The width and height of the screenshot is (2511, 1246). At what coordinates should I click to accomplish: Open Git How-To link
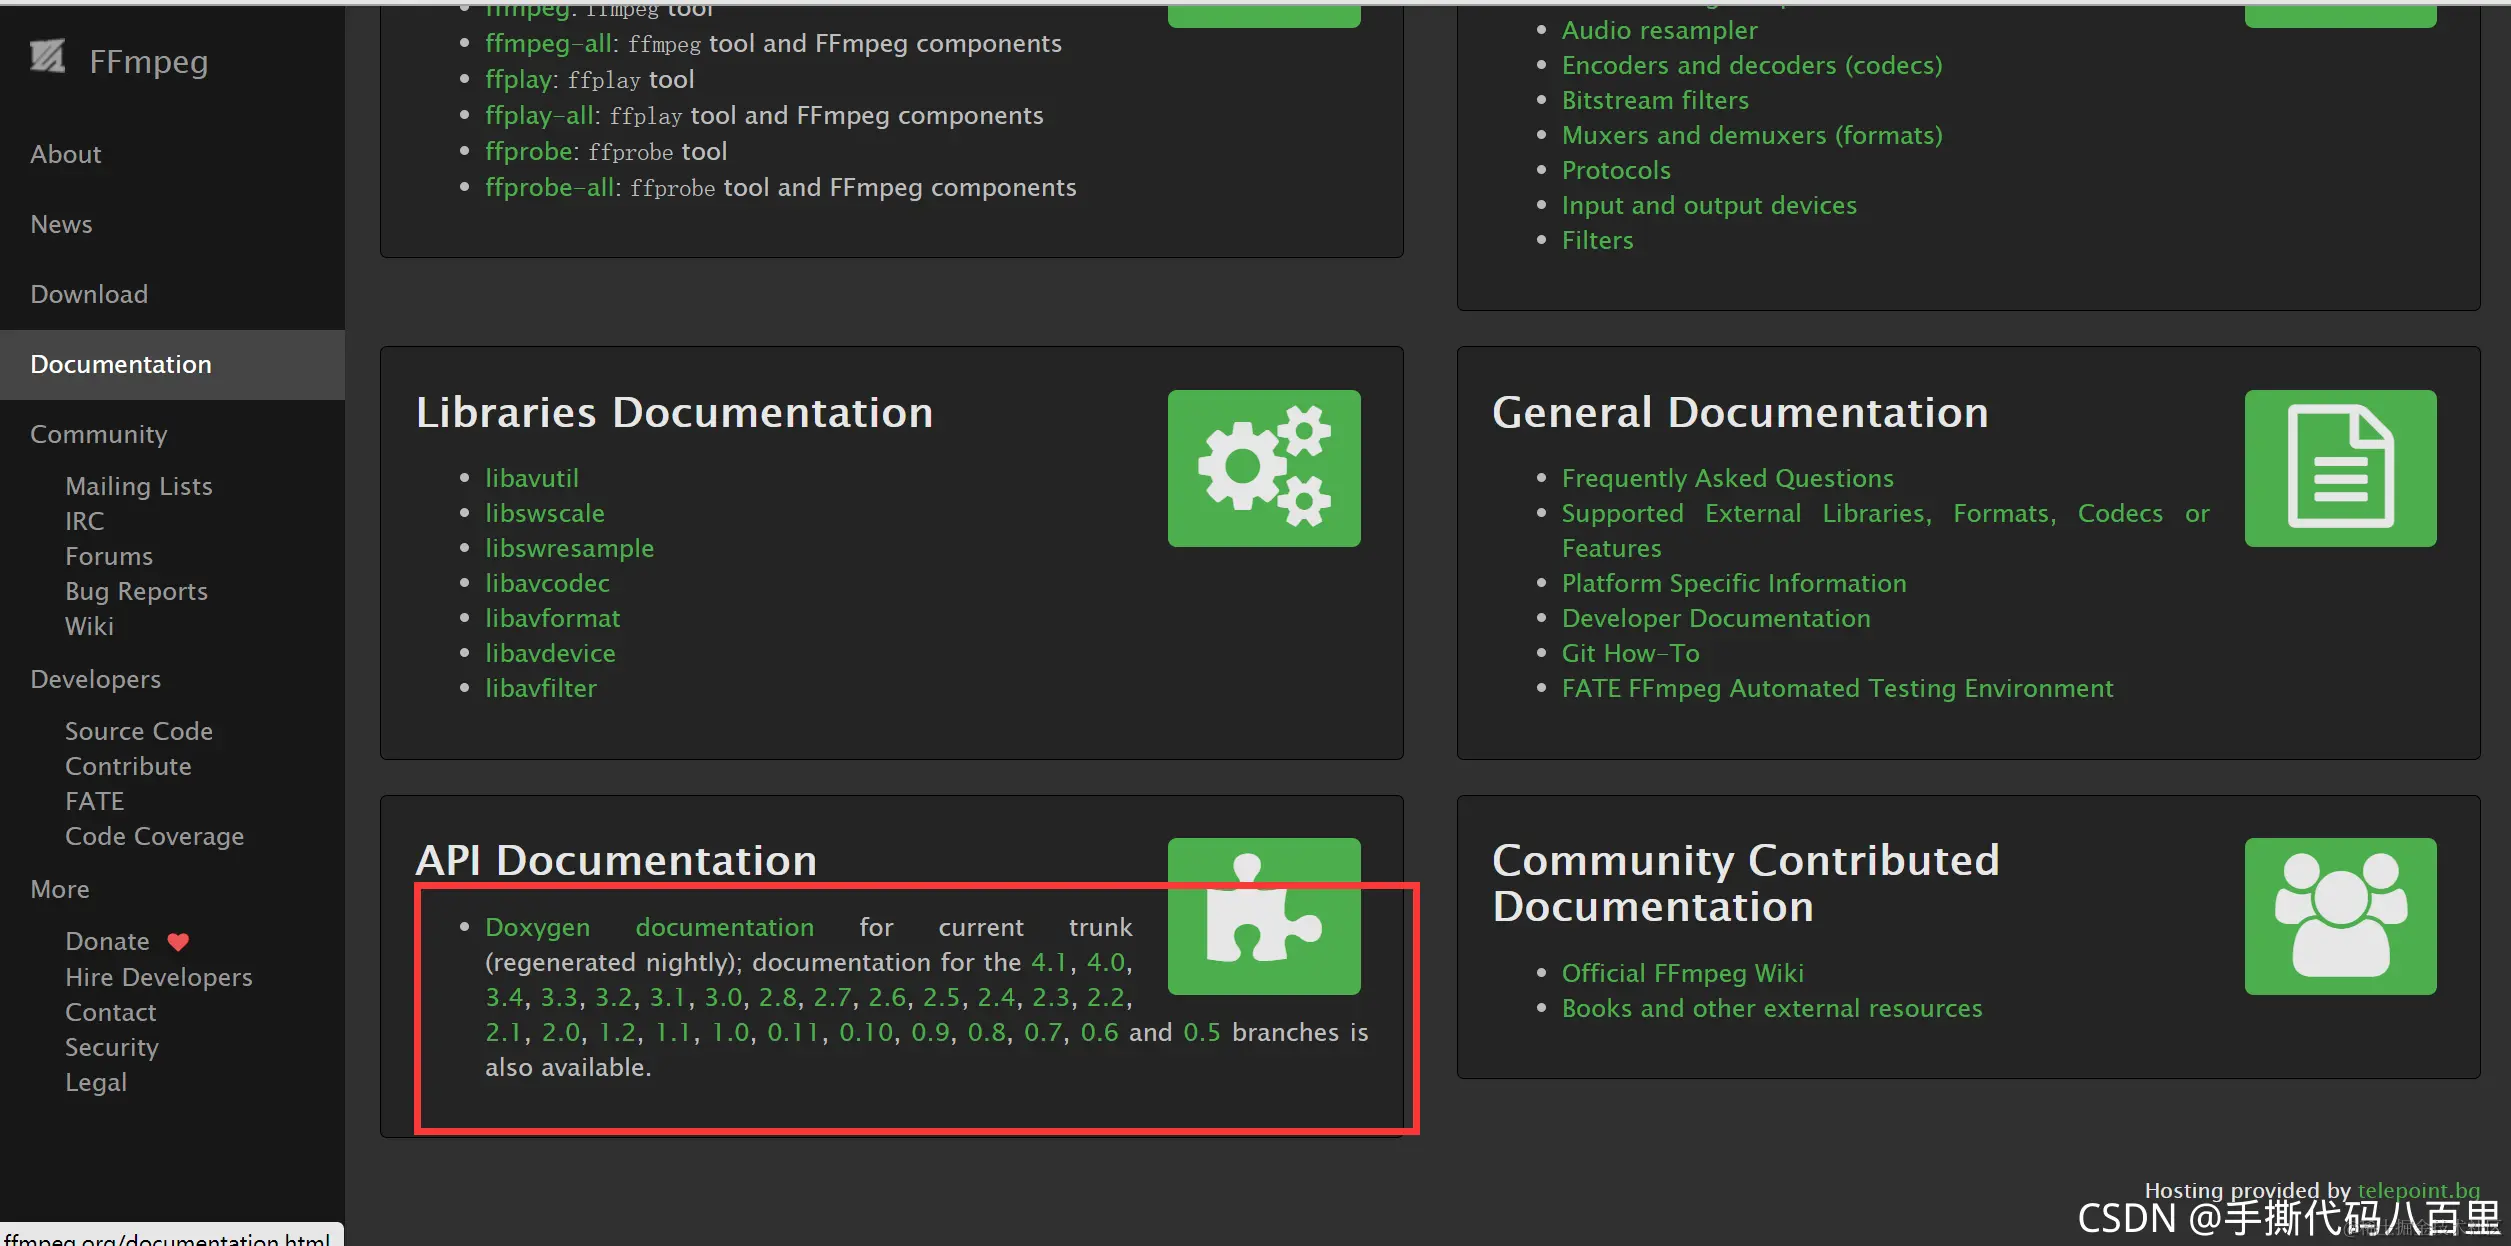1631,653
